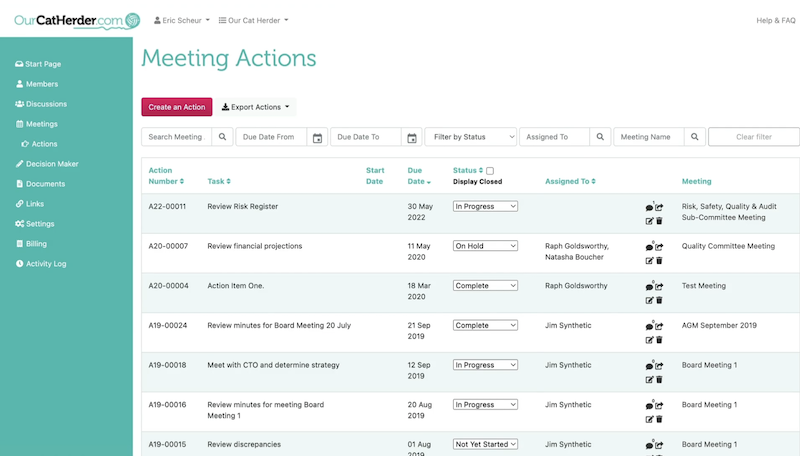Edit the Review financial projections action
Viewport: 800px width, 456px height.
tap(649, 261)
